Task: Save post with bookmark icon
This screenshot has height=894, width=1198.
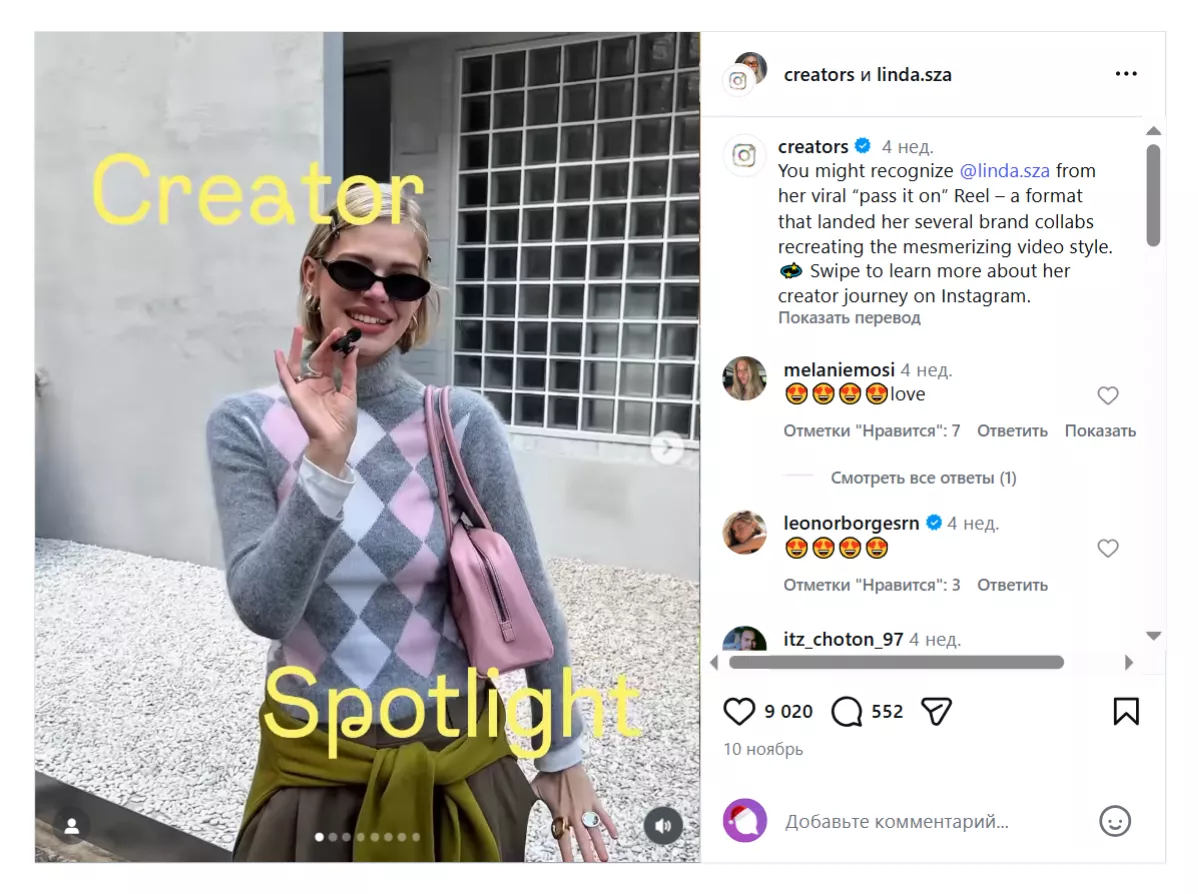Action: click(x=1126, y=711)
